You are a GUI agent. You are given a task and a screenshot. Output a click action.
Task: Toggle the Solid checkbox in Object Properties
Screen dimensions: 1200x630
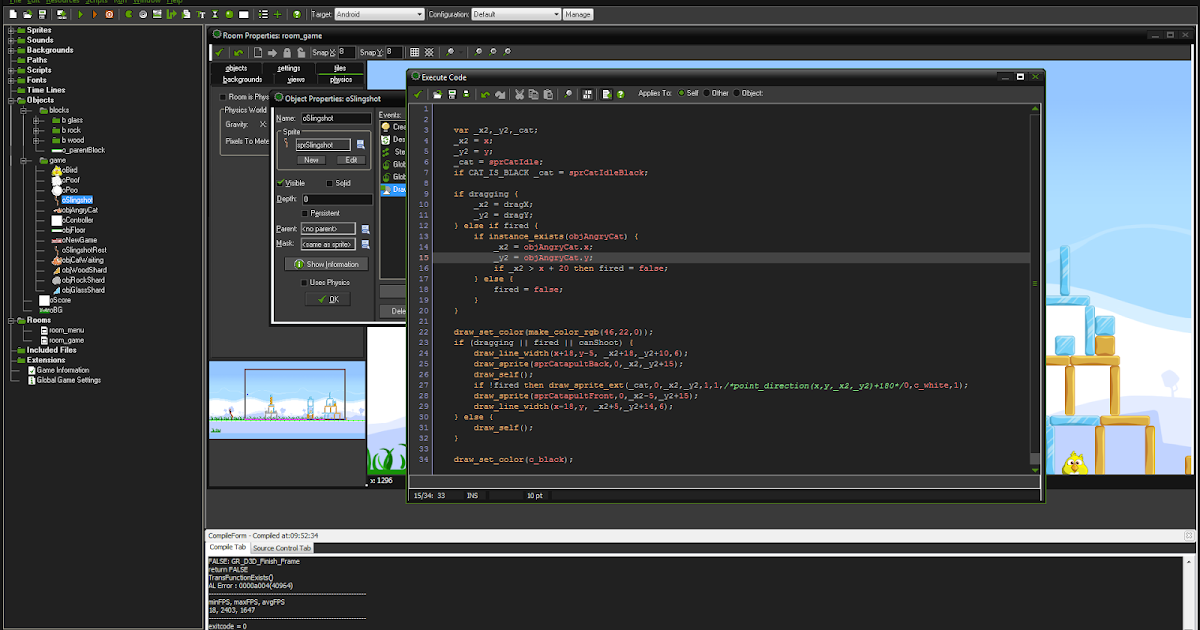[330, 183]
